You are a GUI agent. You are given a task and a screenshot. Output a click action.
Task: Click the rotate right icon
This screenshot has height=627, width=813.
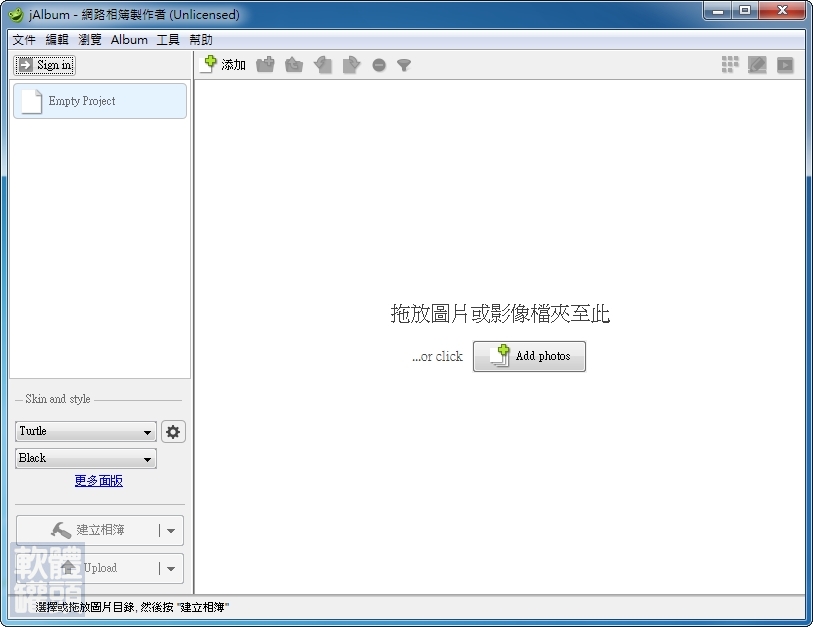[351, 65]
